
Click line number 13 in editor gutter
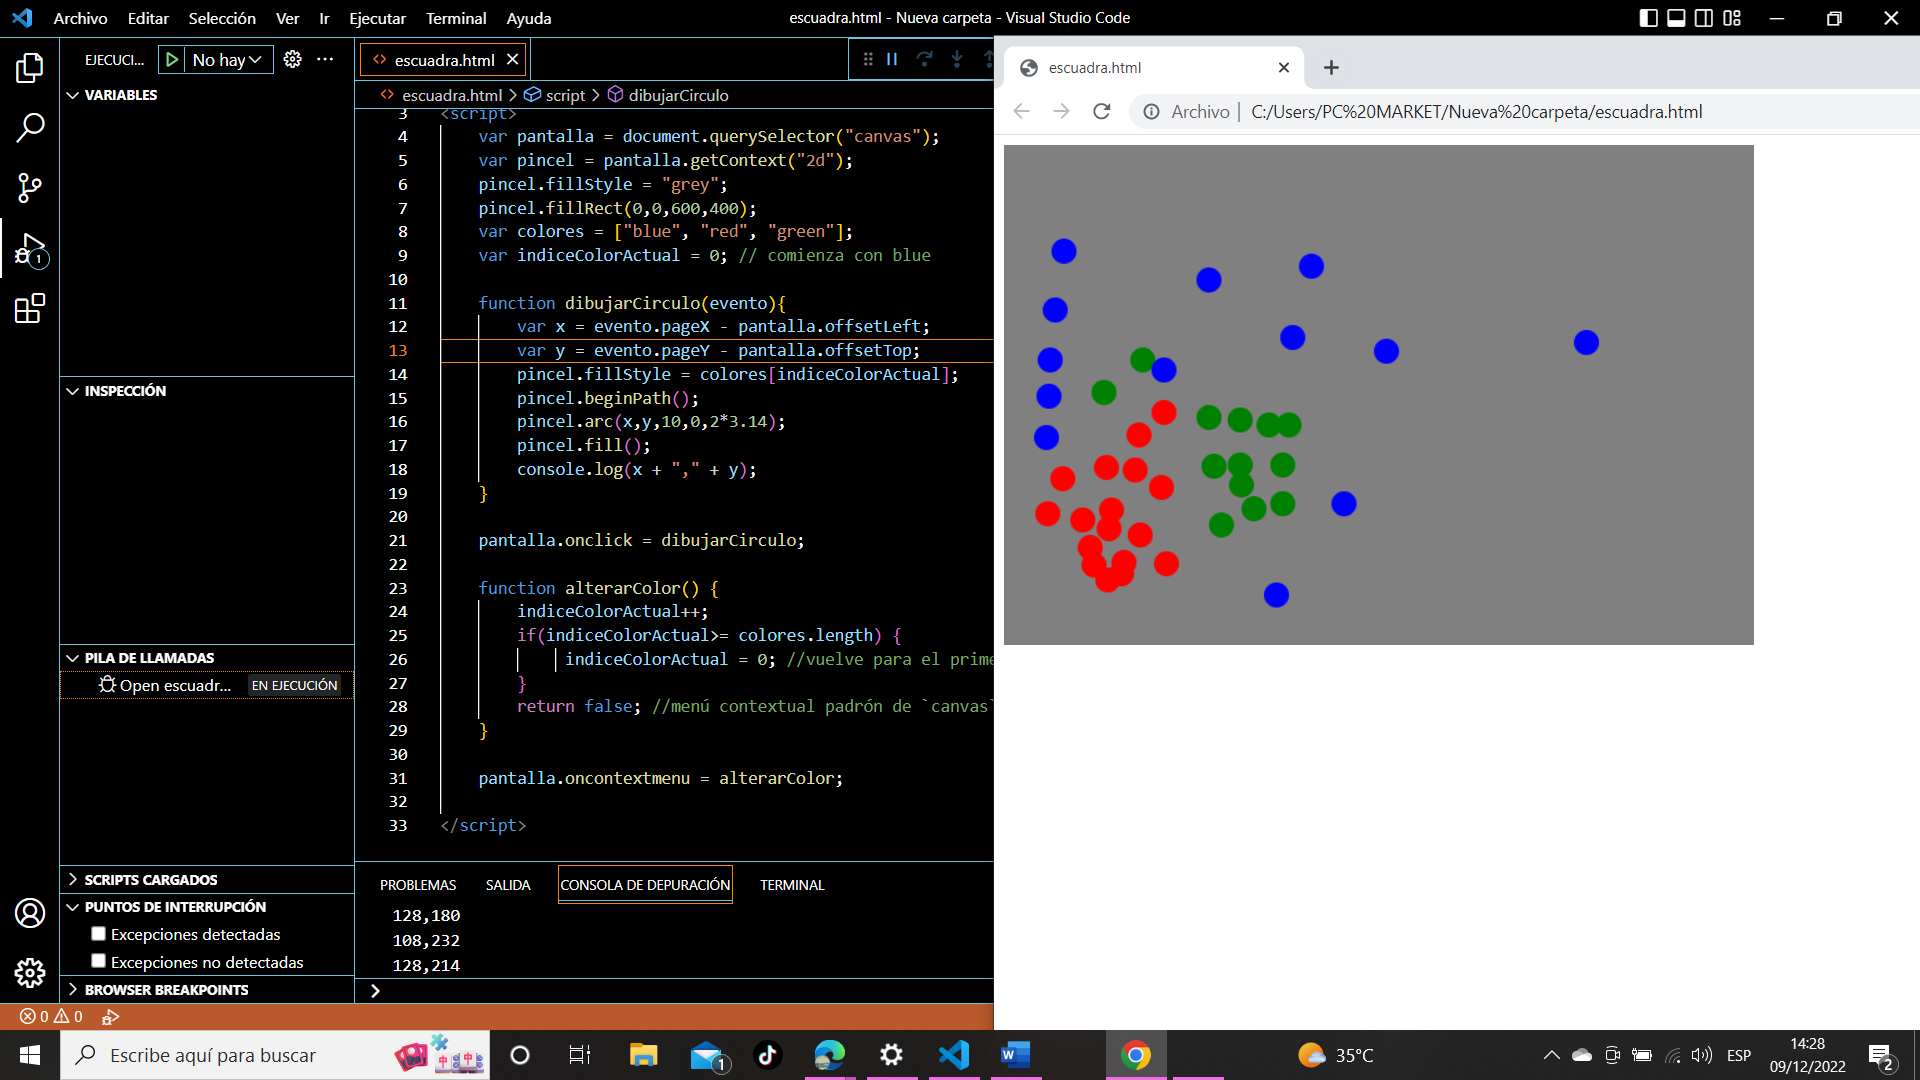point(397,350)
